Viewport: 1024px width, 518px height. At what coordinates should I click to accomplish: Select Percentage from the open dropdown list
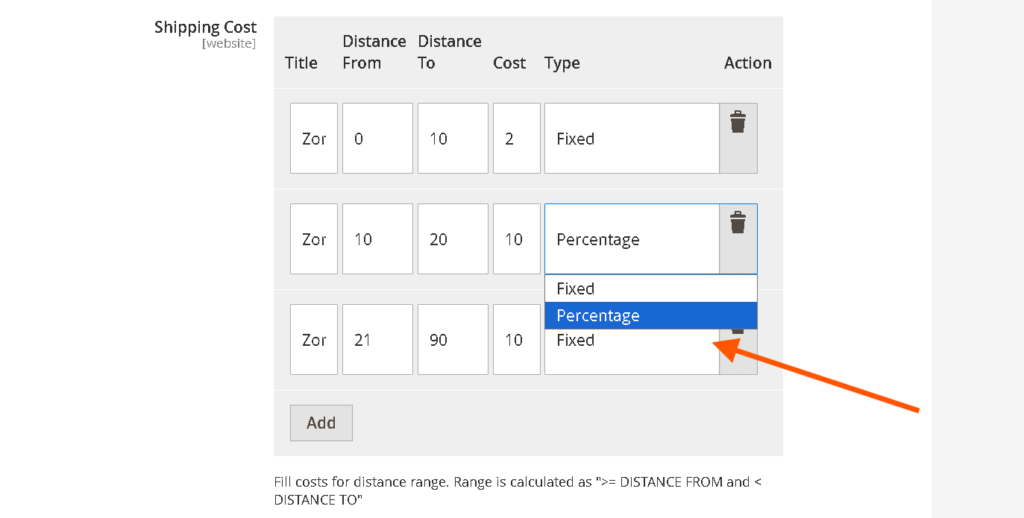650,316
